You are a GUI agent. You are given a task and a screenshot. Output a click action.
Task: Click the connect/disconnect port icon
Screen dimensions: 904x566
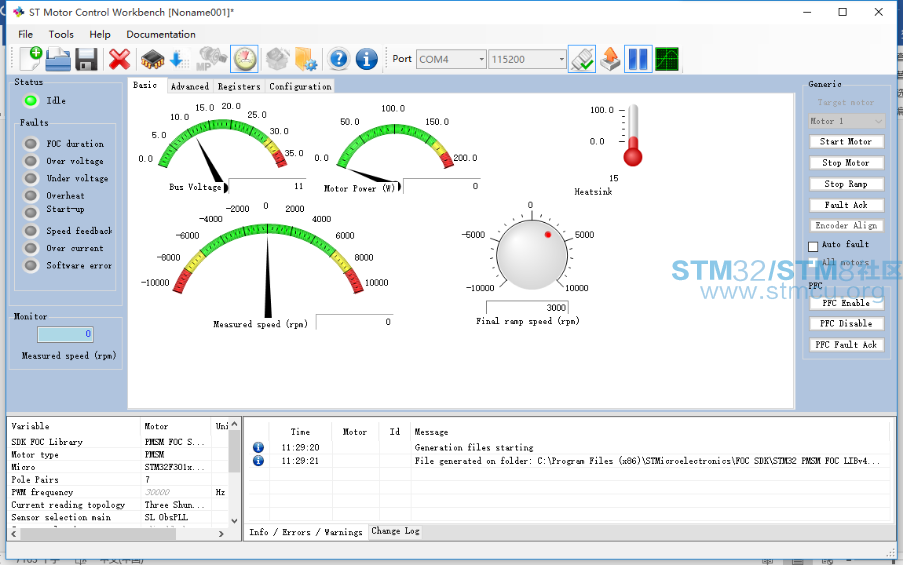coord(582,59)
